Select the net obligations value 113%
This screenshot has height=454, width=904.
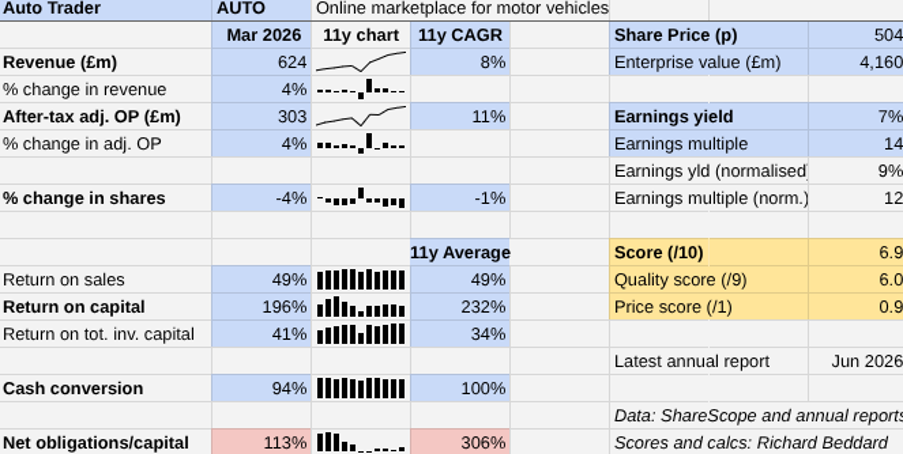pos(262,442)
